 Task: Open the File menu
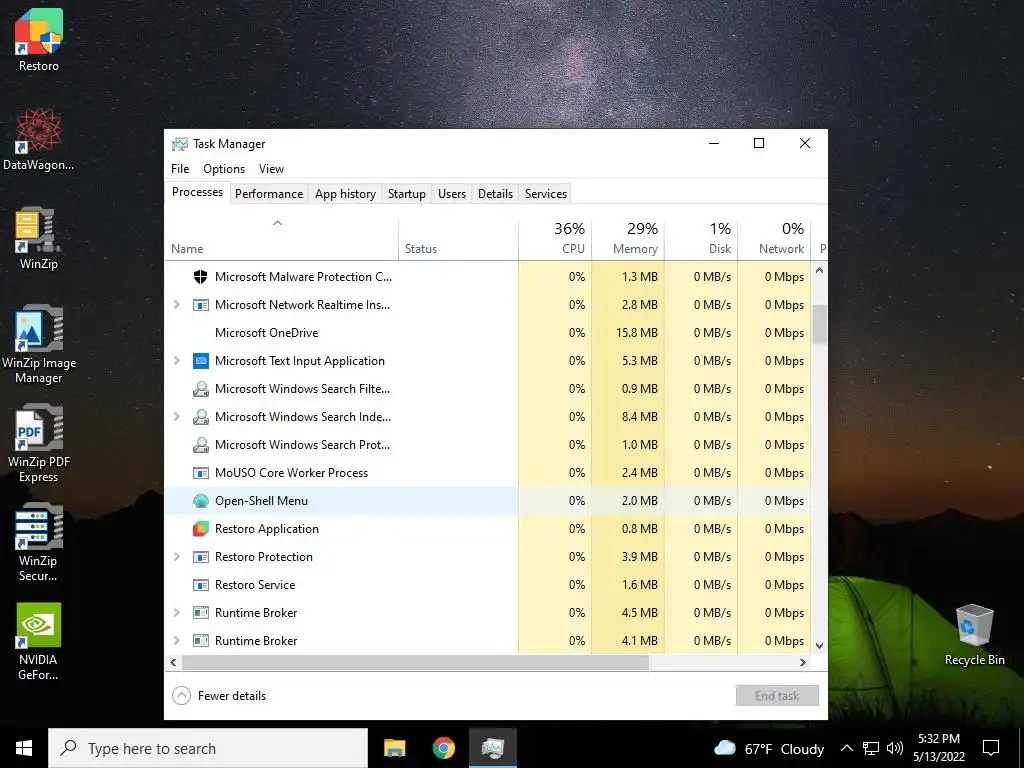point(180,169)
